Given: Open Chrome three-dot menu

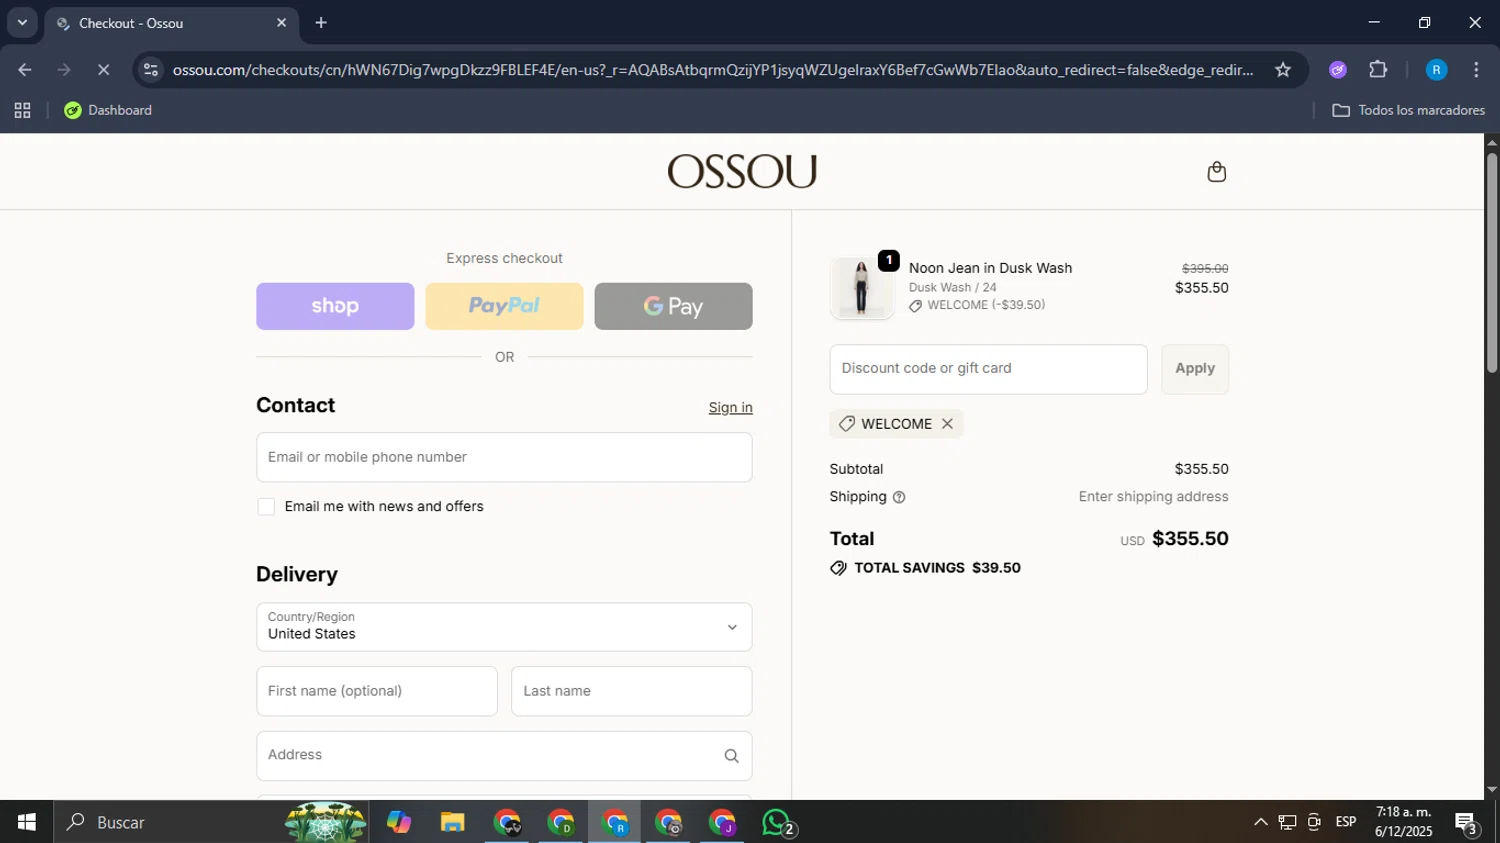Looking at the screenshot, I should 1476,70.
